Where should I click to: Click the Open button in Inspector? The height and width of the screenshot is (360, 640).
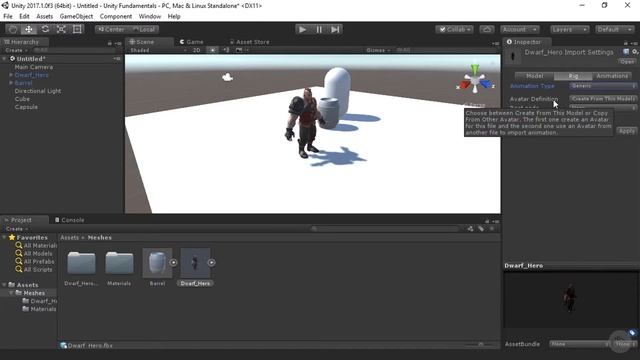627,62
